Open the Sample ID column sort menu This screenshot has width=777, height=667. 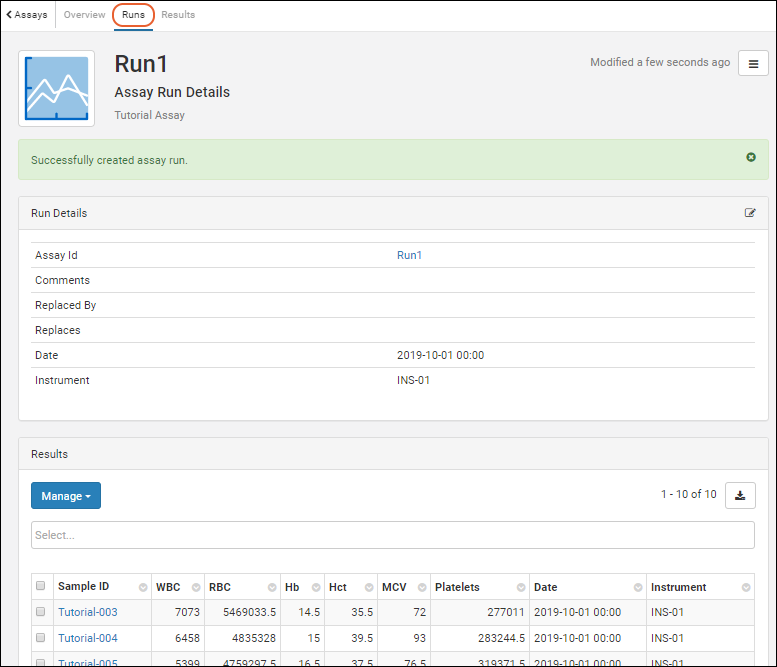point(143,587)
